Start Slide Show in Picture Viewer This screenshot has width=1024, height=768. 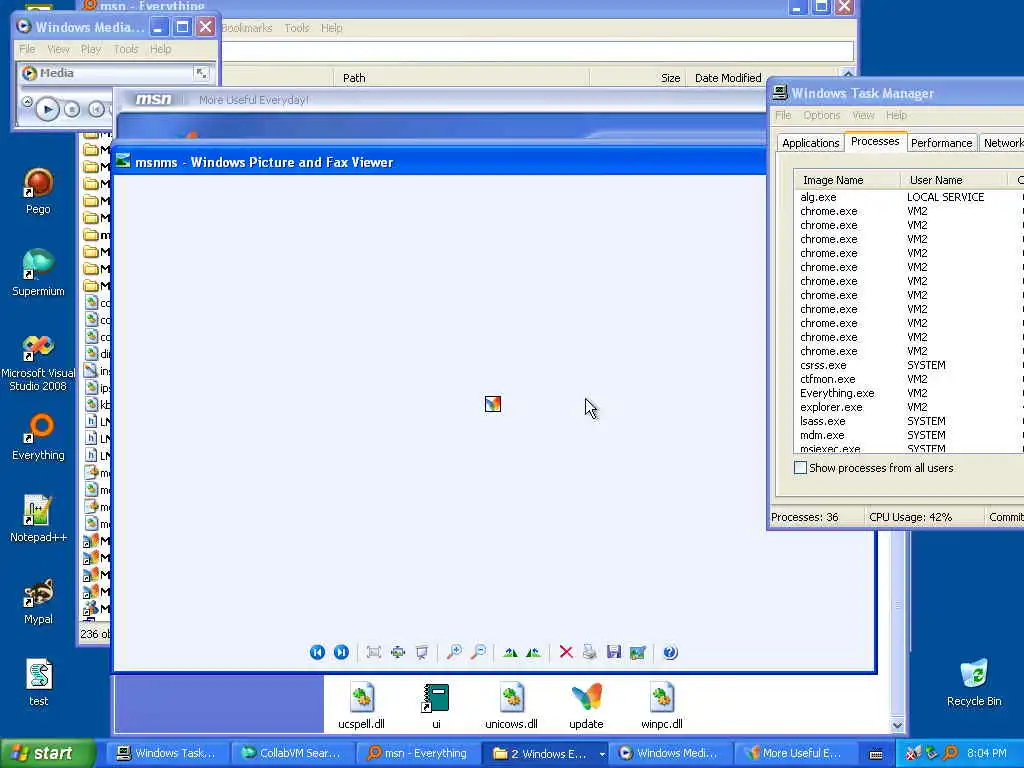[422, 652]
